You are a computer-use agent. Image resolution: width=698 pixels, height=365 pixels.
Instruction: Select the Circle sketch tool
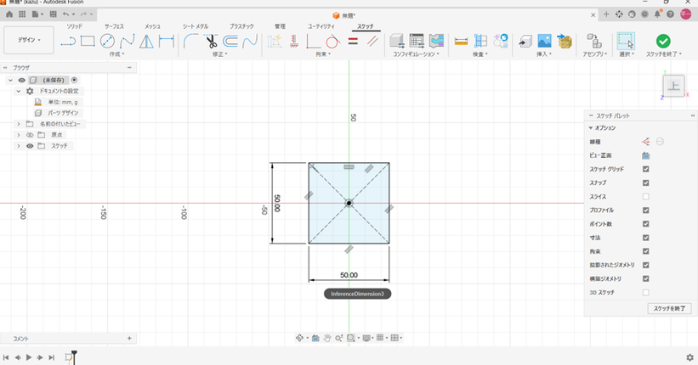107,41
